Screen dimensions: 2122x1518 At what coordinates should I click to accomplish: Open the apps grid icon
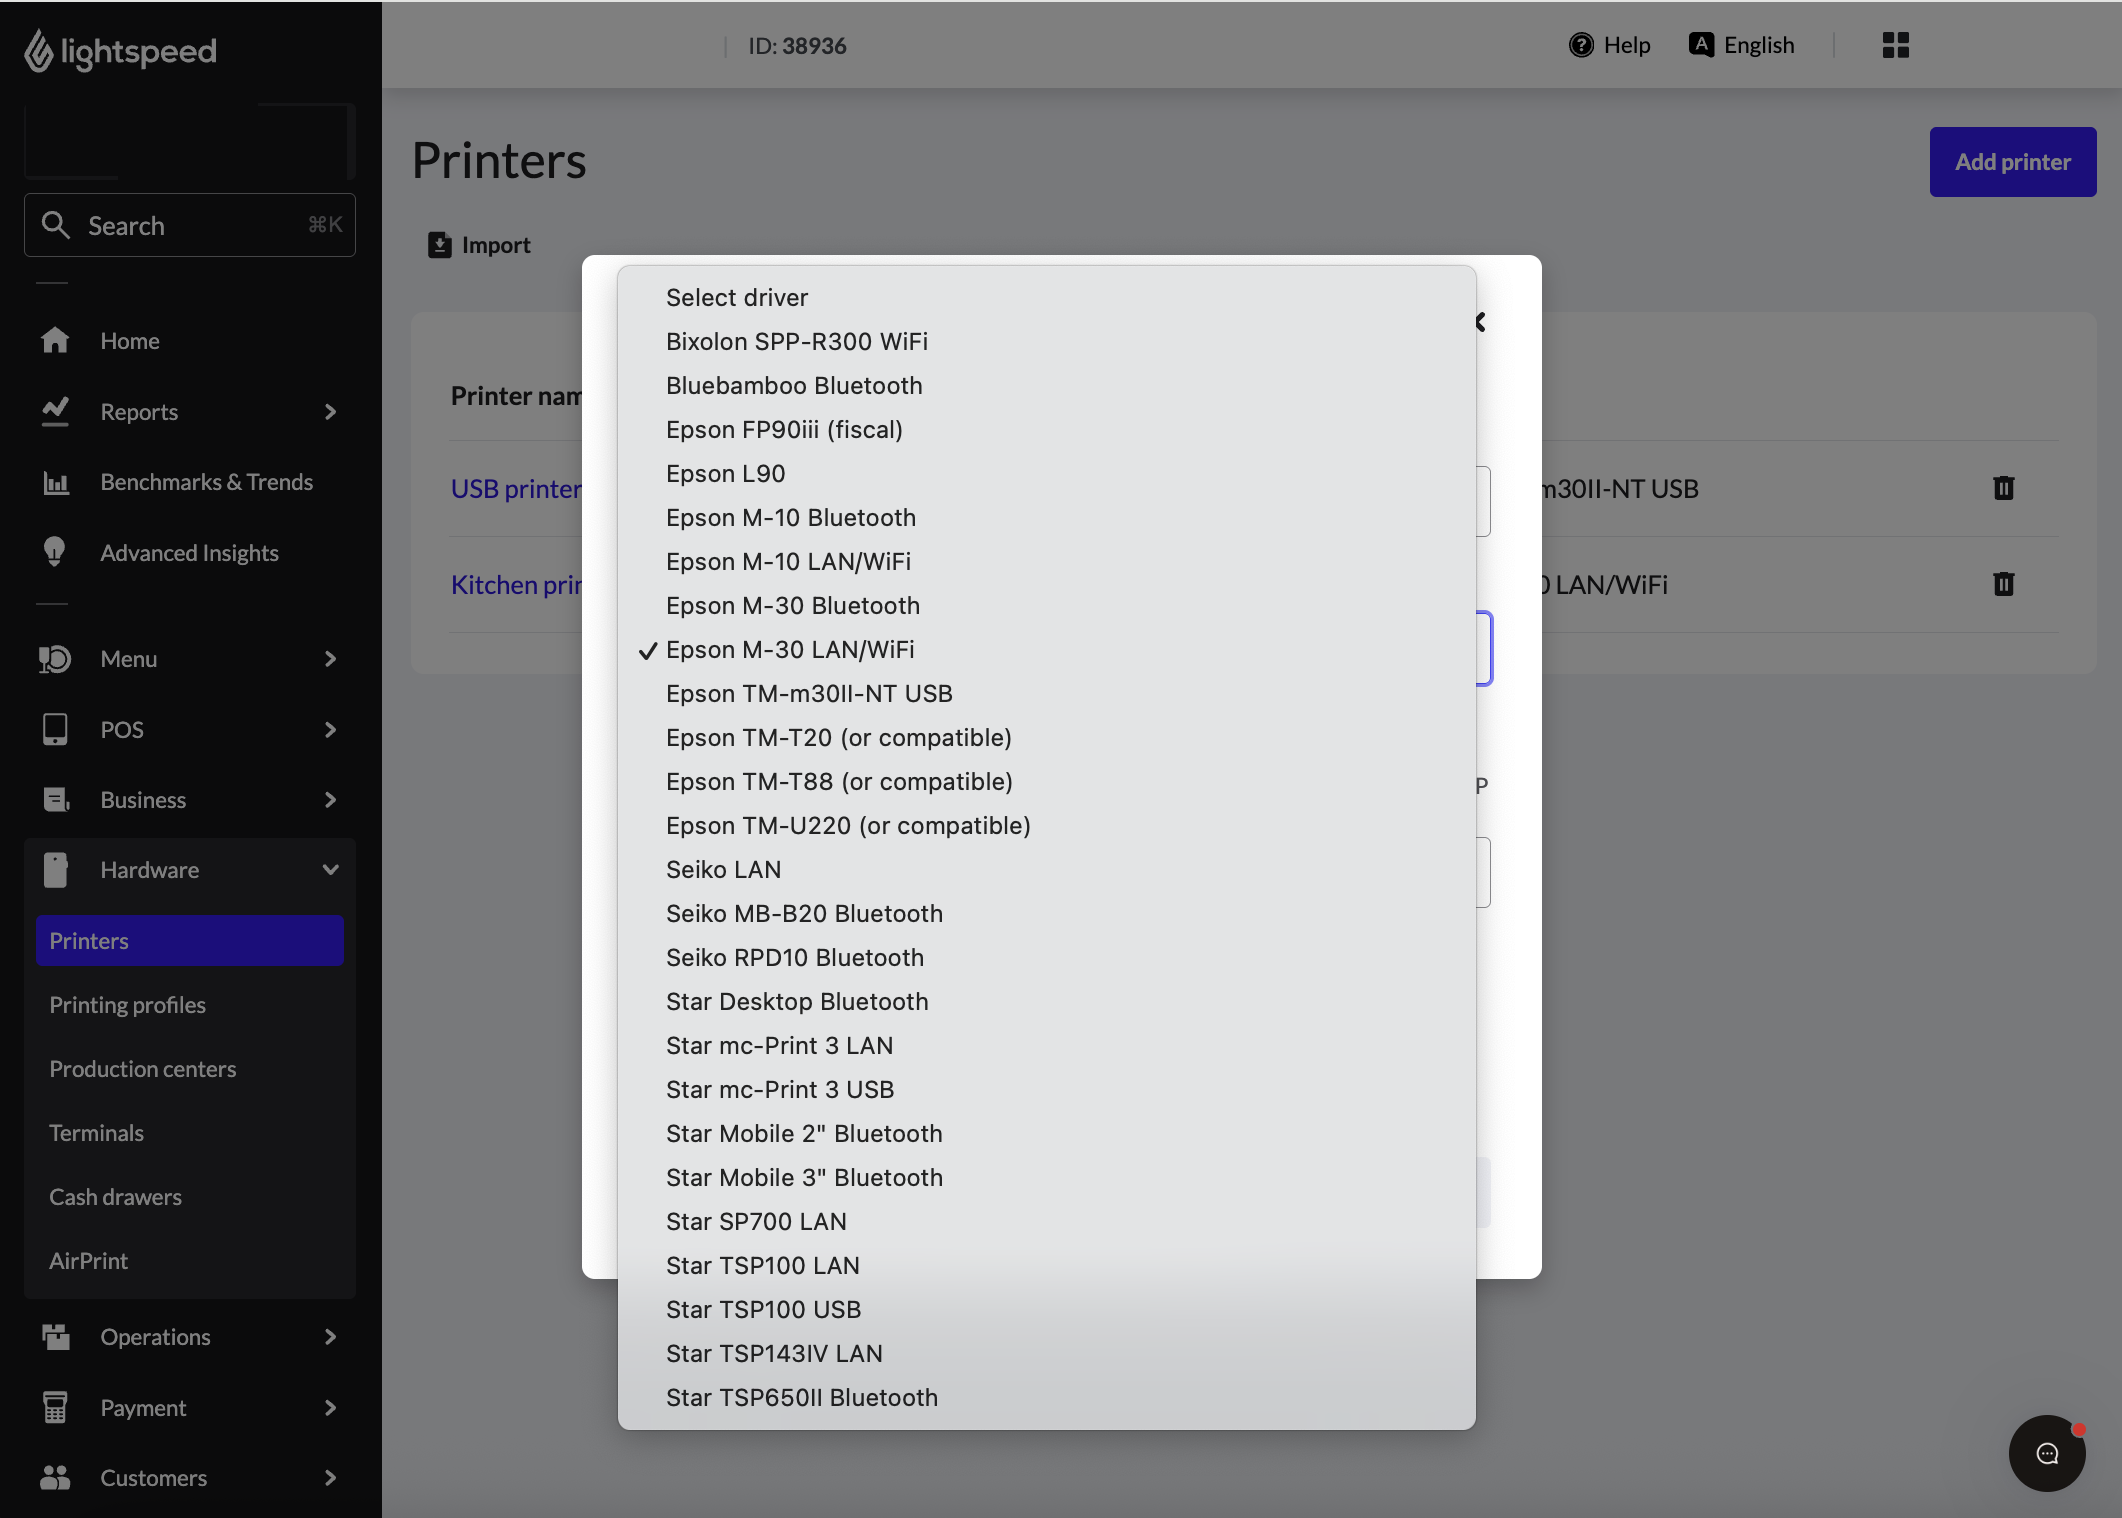pos(1895,45)
